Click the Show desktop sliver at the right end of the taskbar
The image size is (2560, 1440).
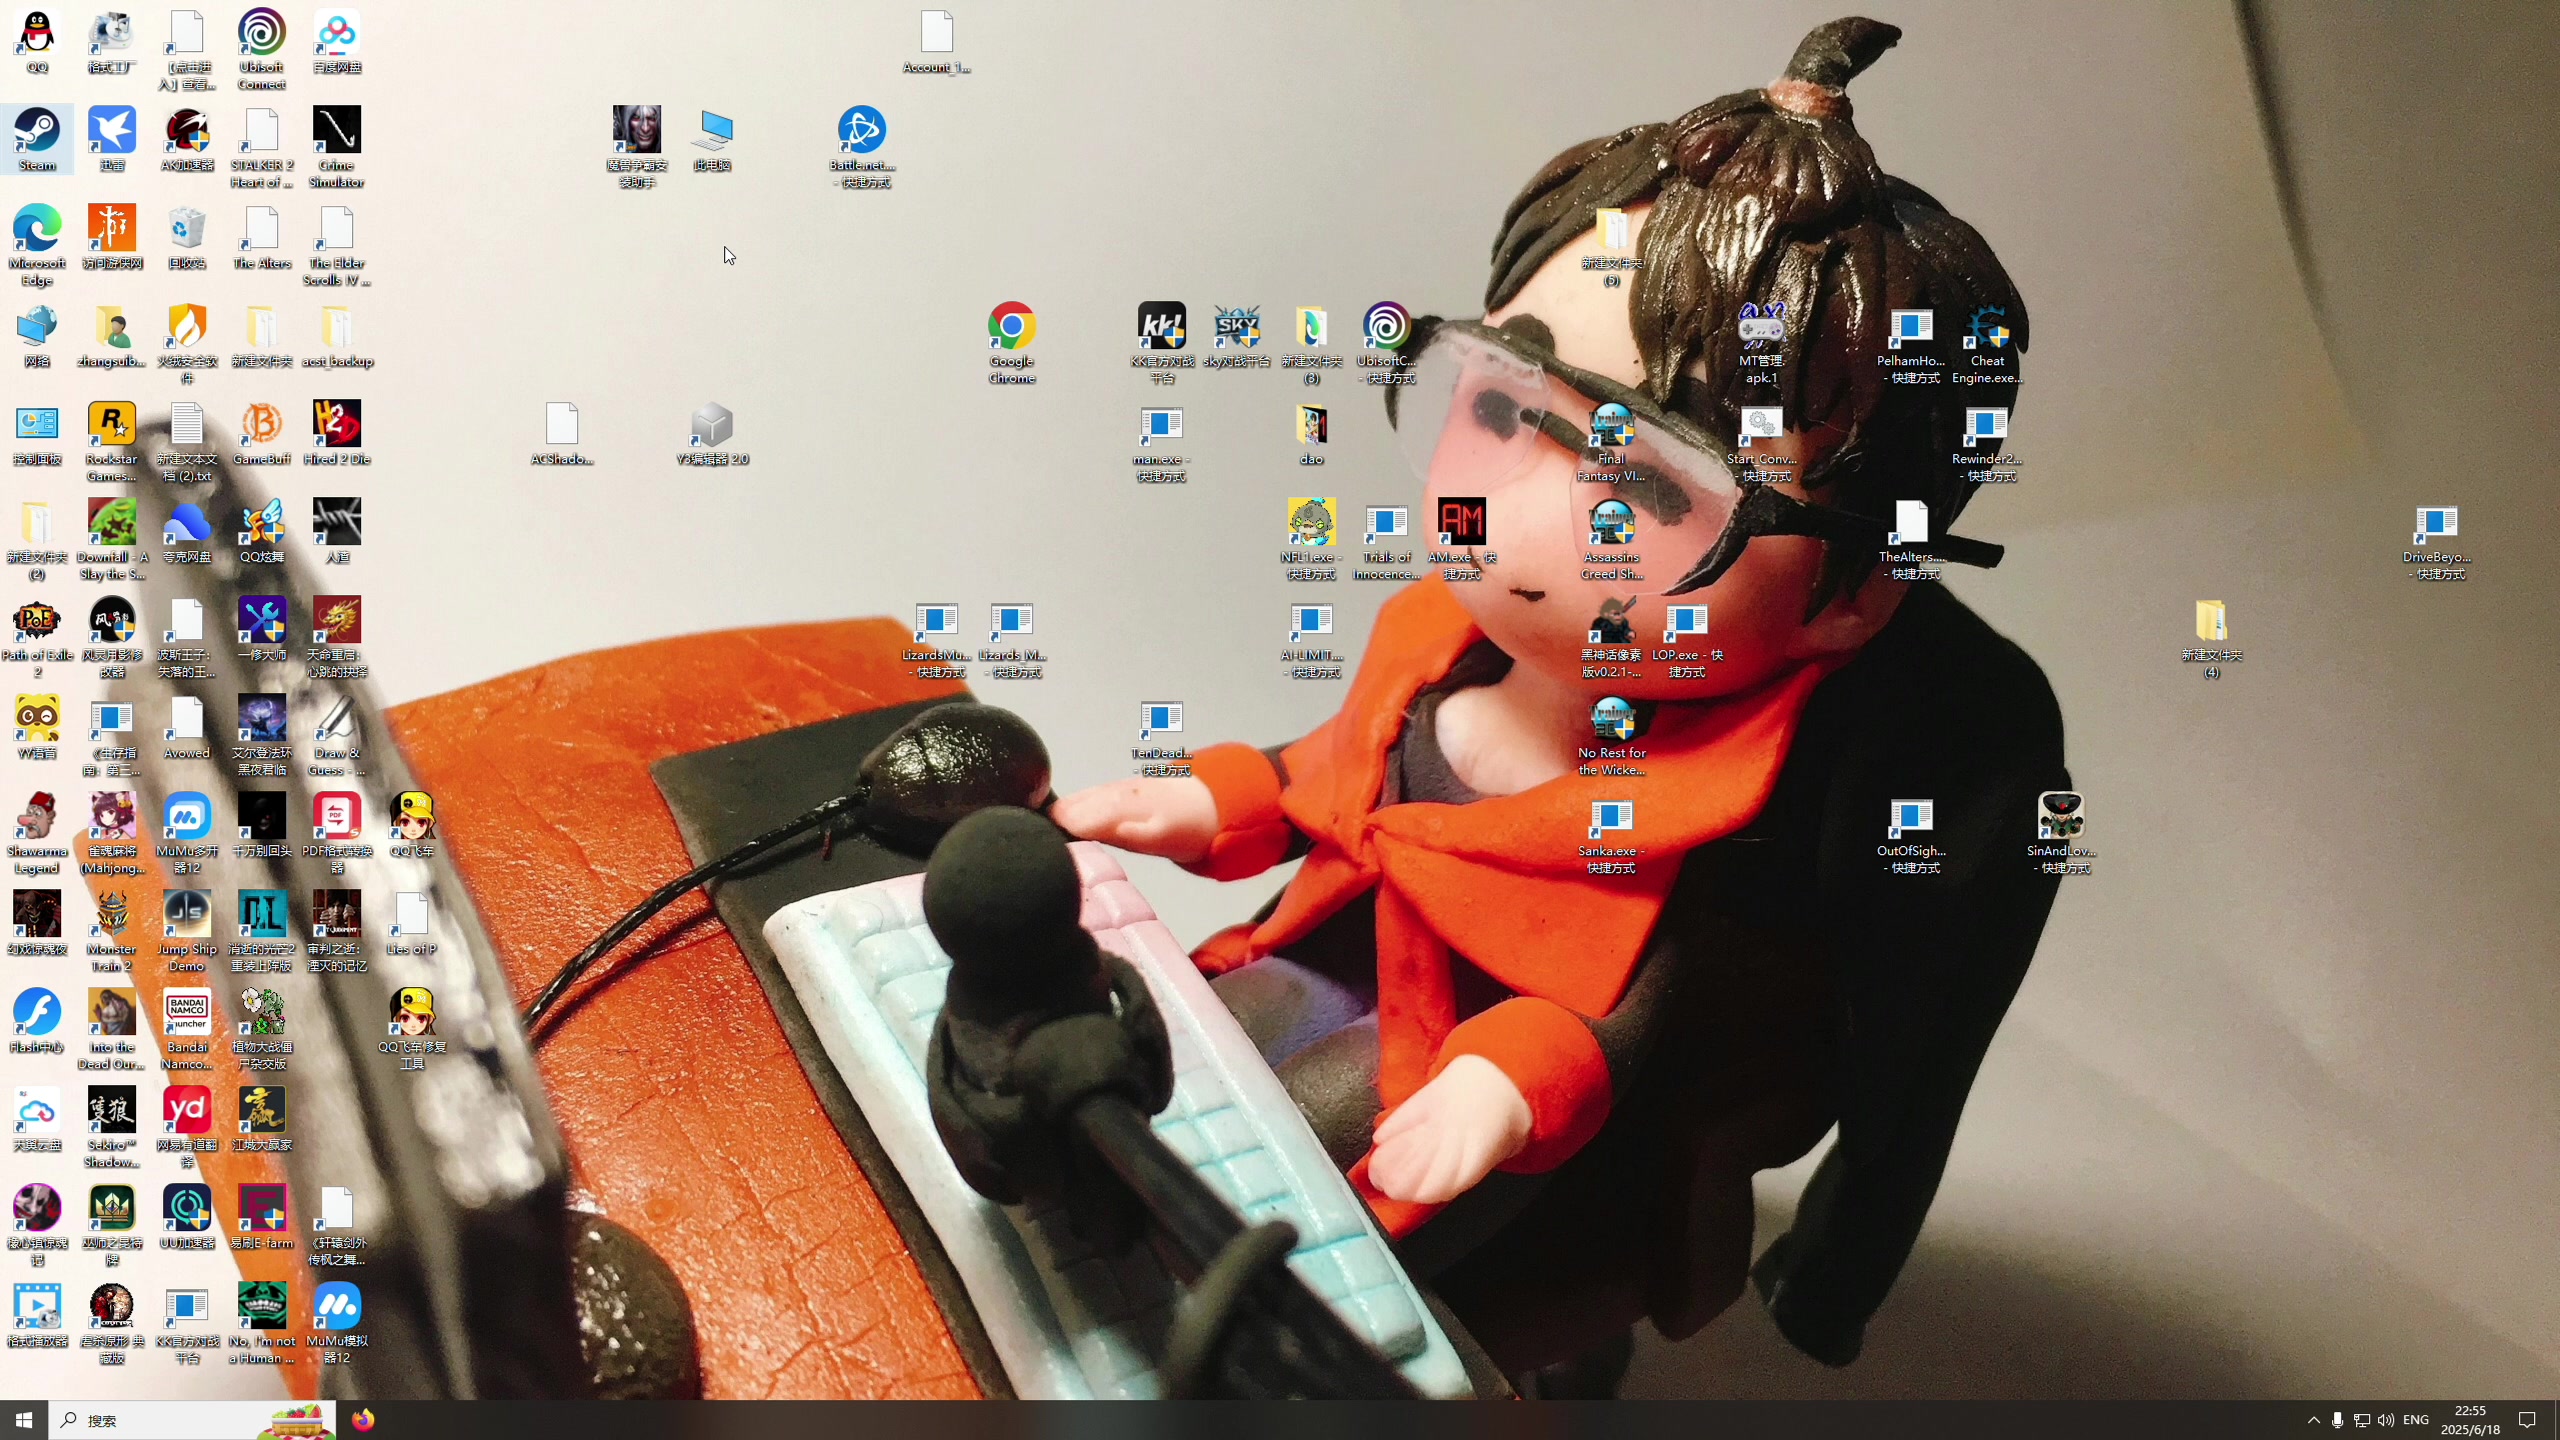pos(2556,1420)
